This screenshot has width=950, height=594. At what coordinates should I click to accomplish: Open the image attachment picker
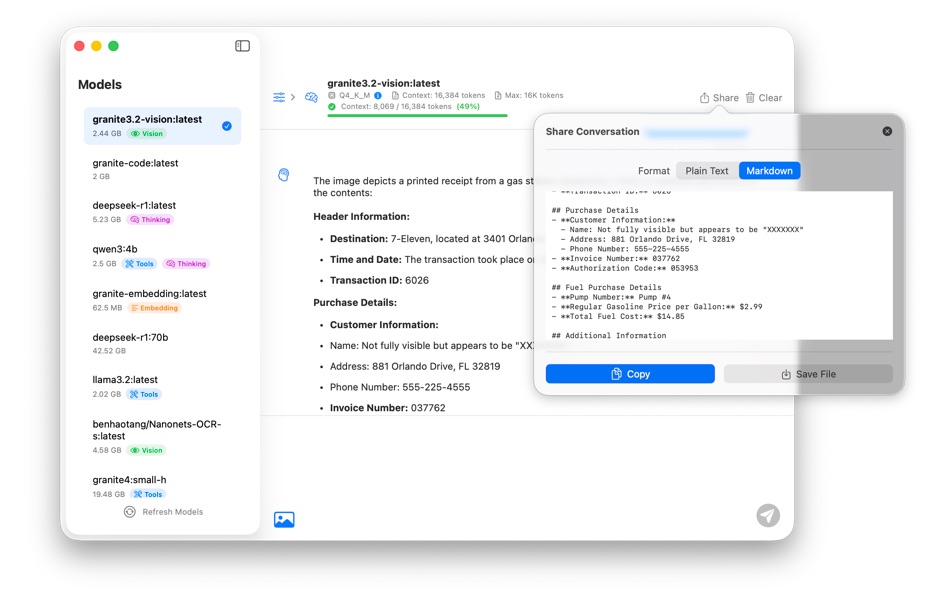pyautogui.click(x=284, y=518)
